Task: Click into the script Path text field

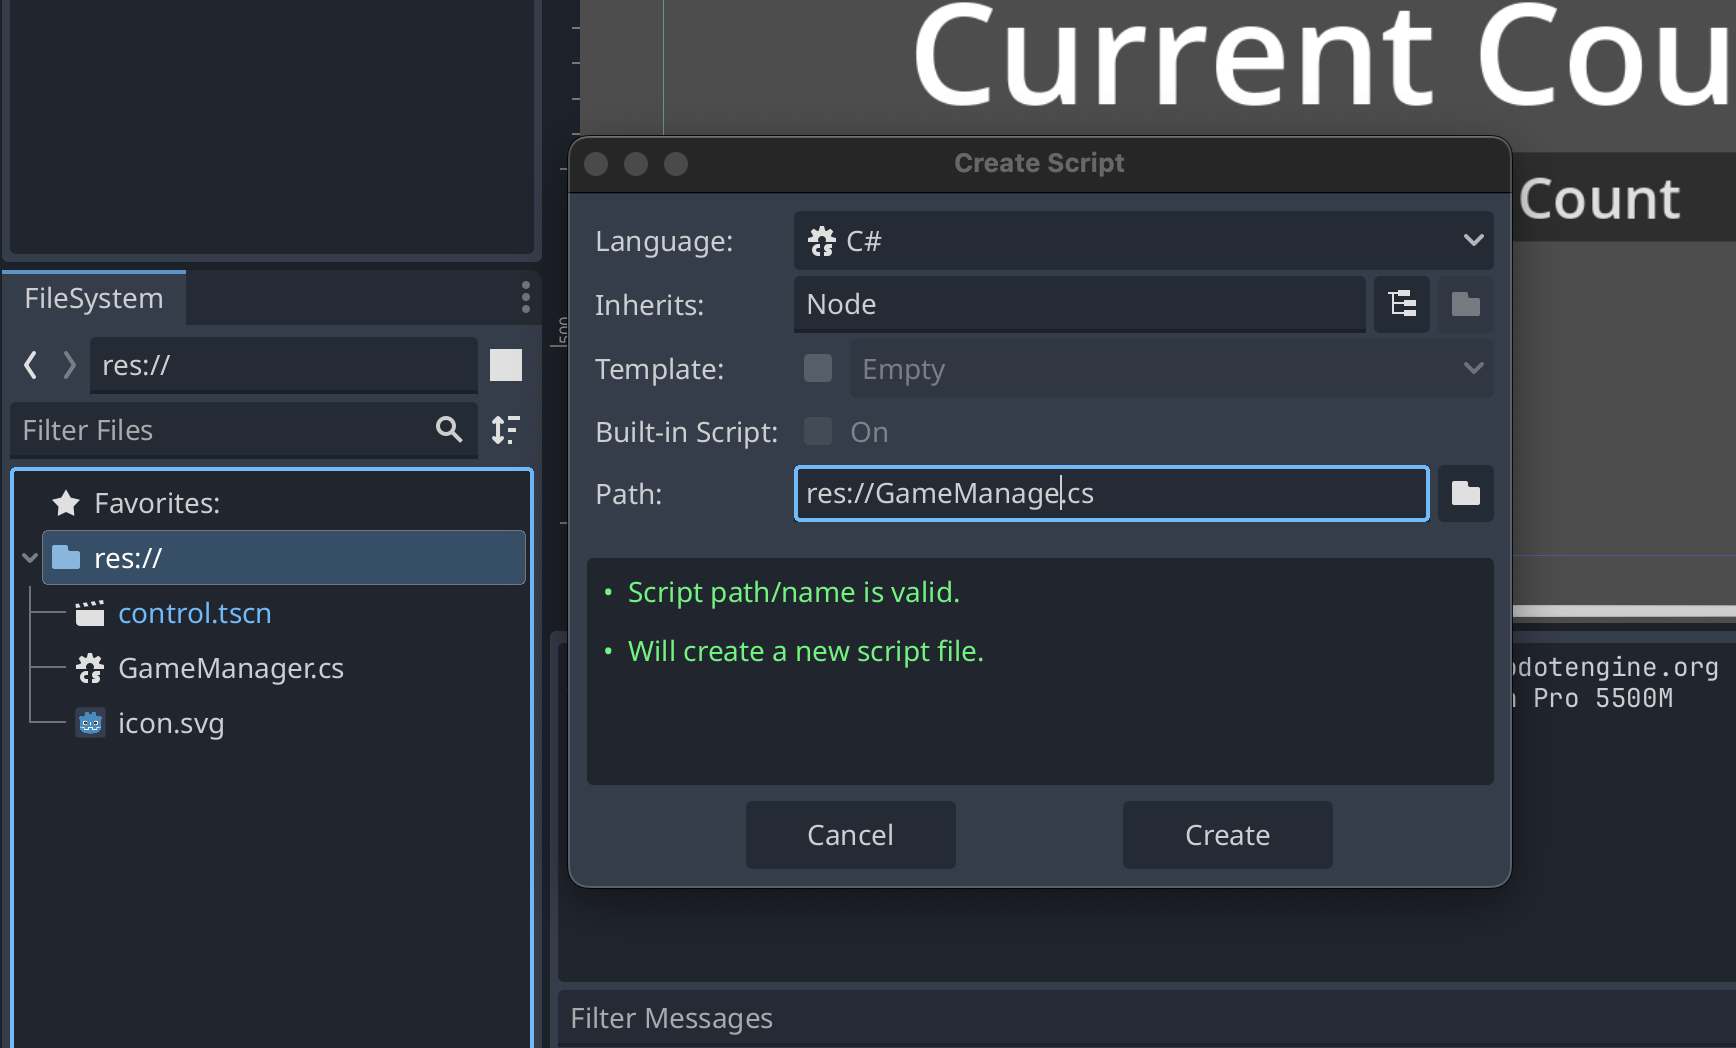Action: click(x=1110, y=493)
